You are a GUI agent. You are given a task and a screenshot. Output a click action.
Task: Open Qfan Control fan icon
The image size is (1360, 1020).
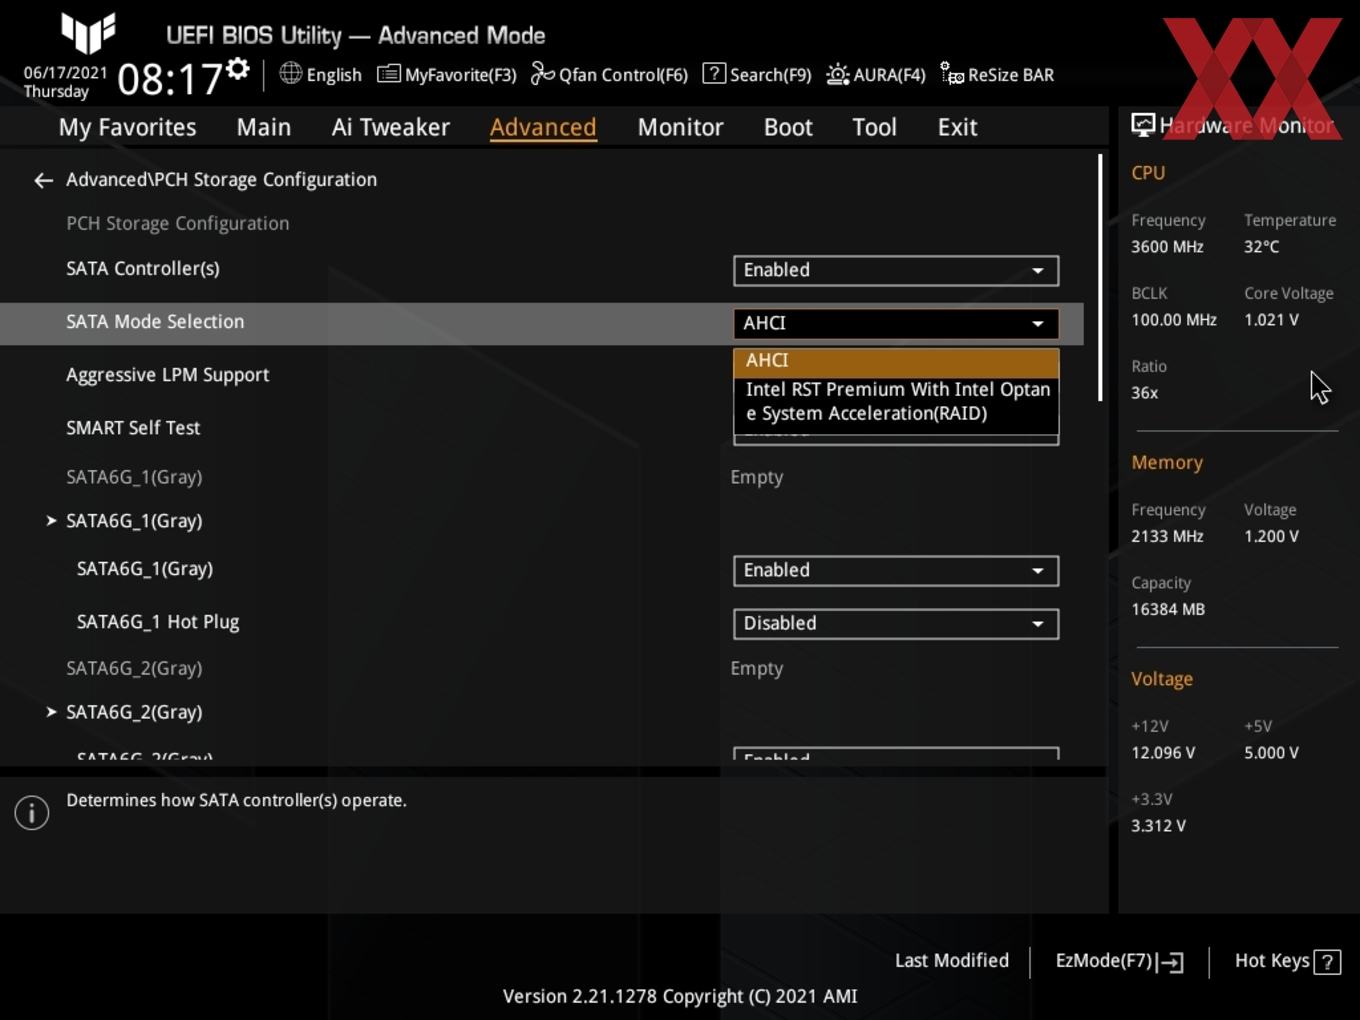pos(542,74)
